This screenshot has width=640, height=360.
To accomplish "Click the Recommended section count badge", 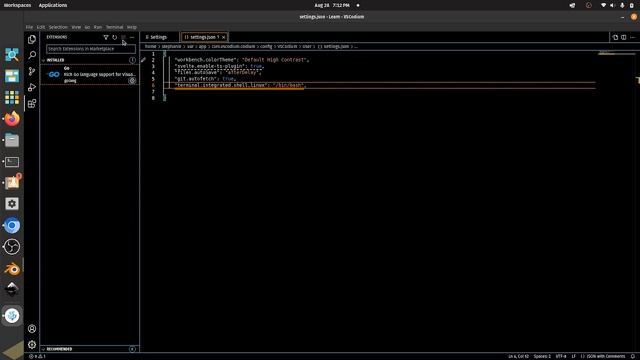I will click(x=132, y=349).
